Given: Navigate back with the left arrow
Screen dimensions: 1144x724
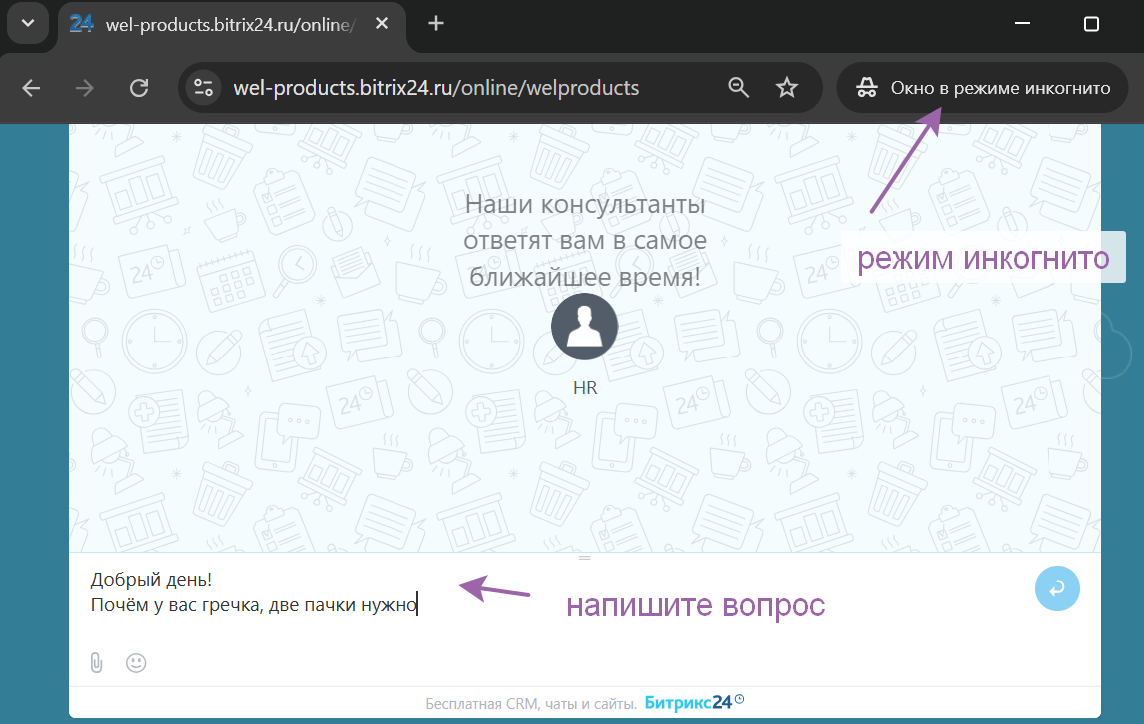Looking at the screenshot, I should coord(30,88).
